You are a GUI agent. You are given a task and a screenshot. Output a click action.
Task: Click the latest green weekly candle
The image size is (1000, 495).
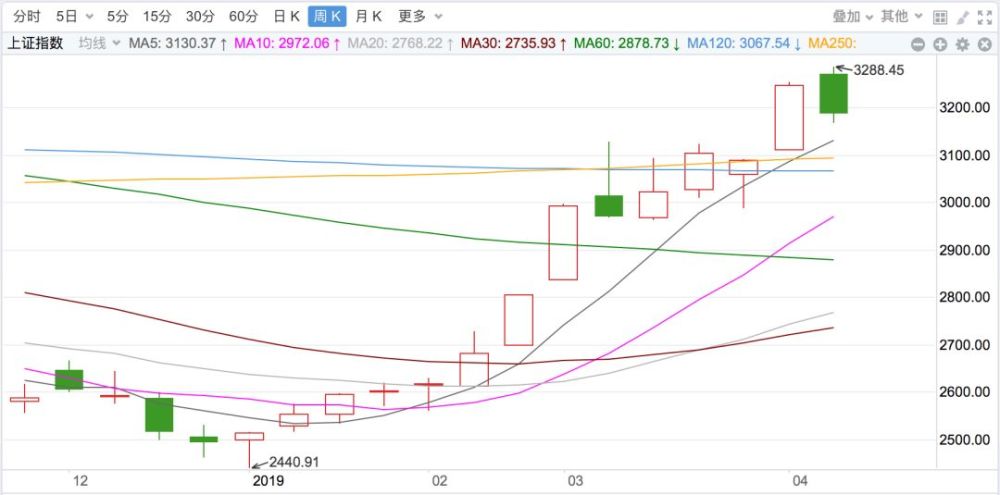(x=834, y=94)
